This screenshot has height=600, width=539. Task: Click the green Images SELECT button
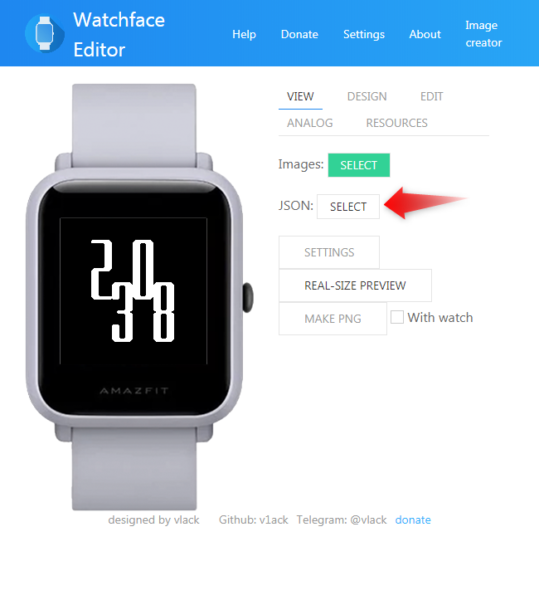pyautogui.click(x=359, y=165)
